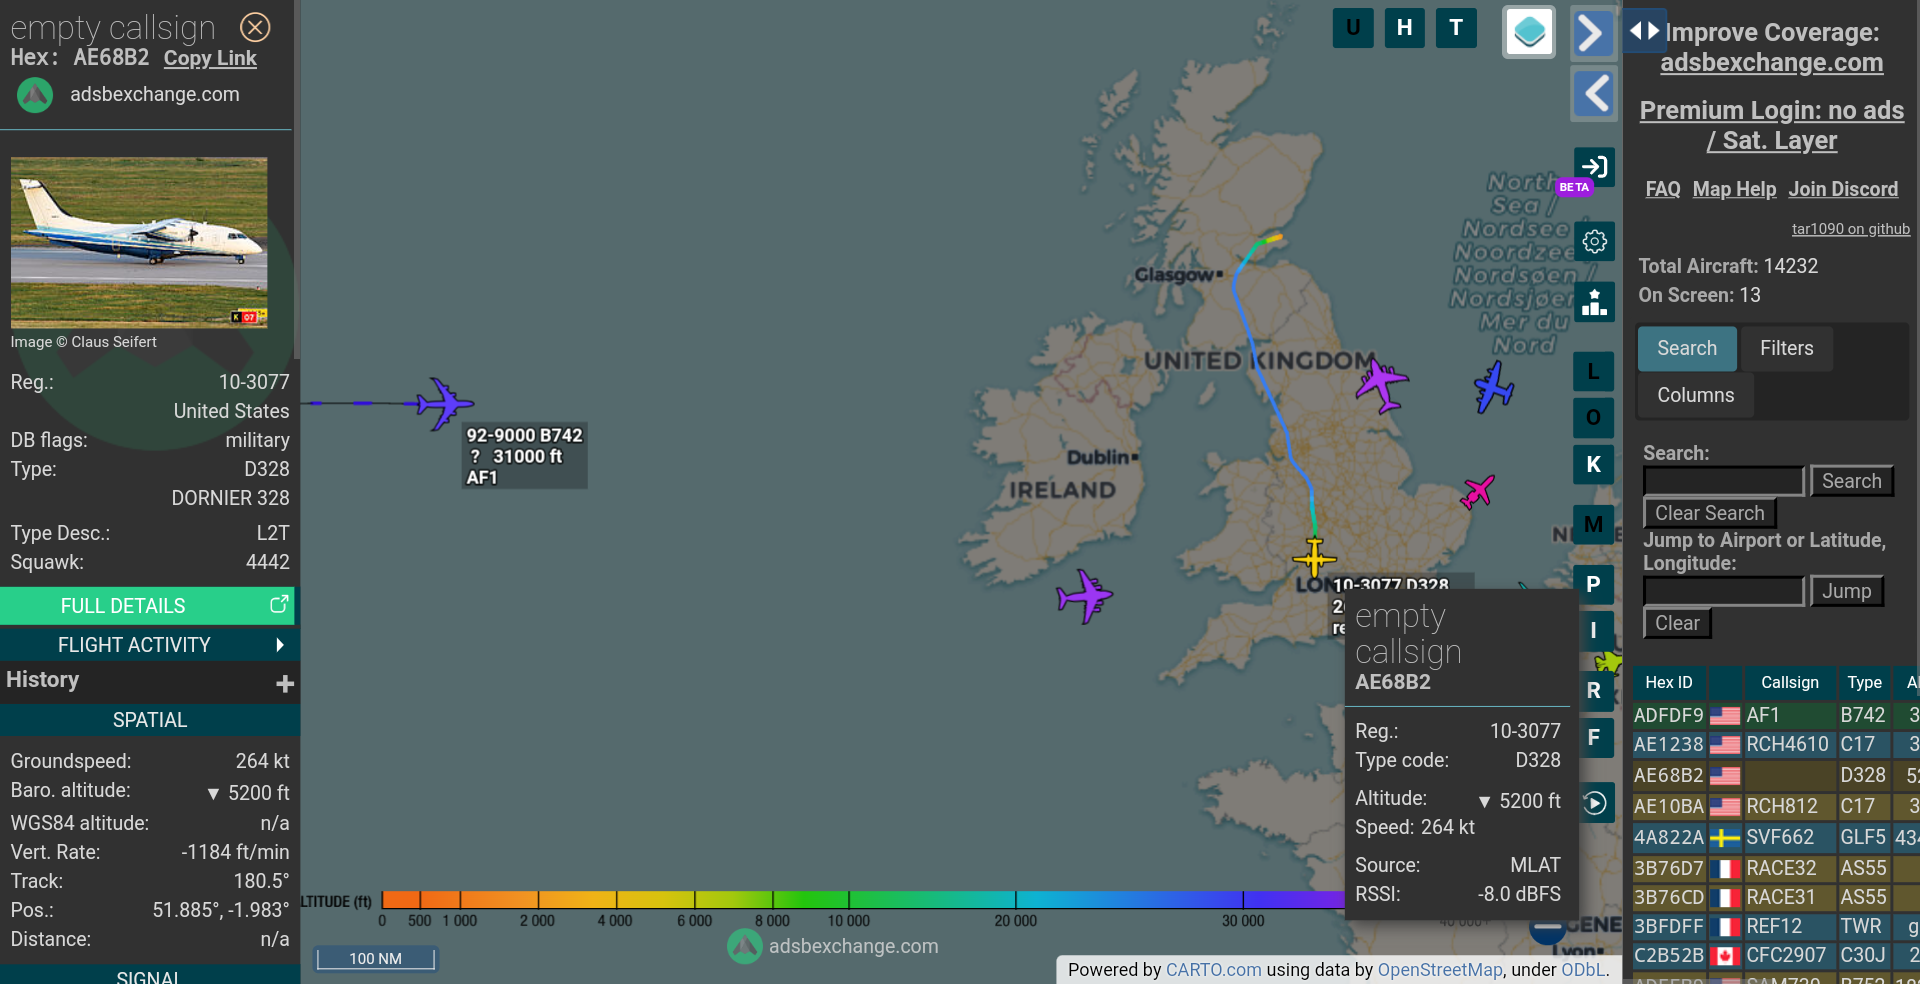The height and width of the screenshot is (984, 1920).
Task: Open the Map Help link
Action: tap(1735, 189)
